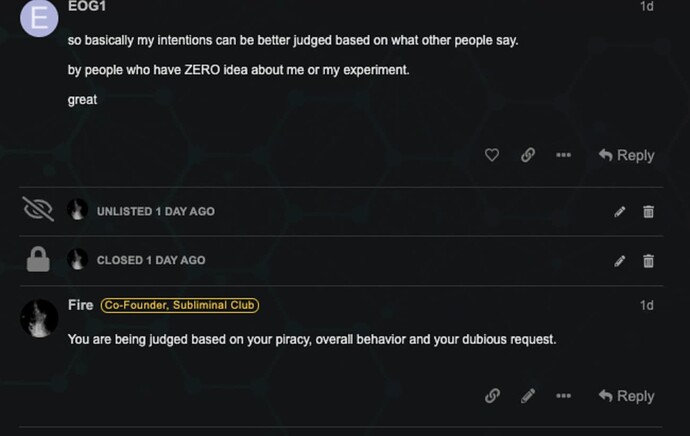This screenshot has height=436, width=690.
Task: Click the Co-Founder, Subliminal Club badge
Action: click(x=180, y=305)
